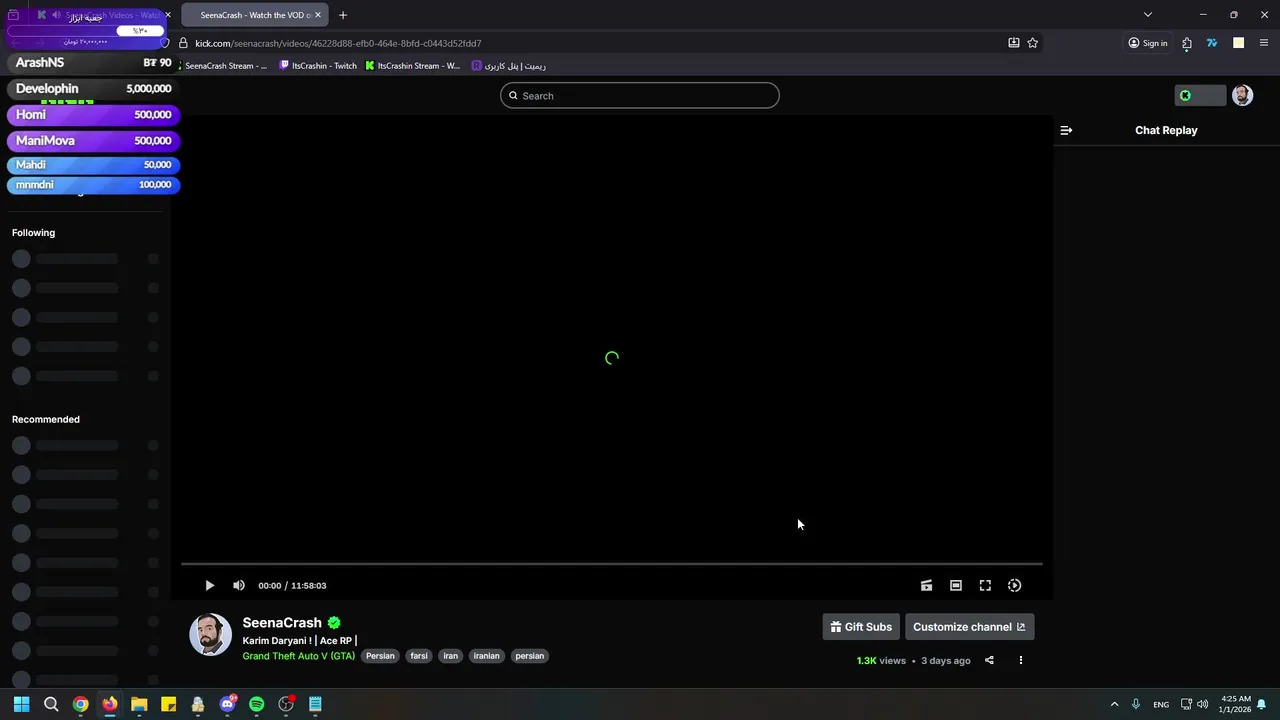Open ItsCrashin Stream Kick bookmark

(412, 66)
